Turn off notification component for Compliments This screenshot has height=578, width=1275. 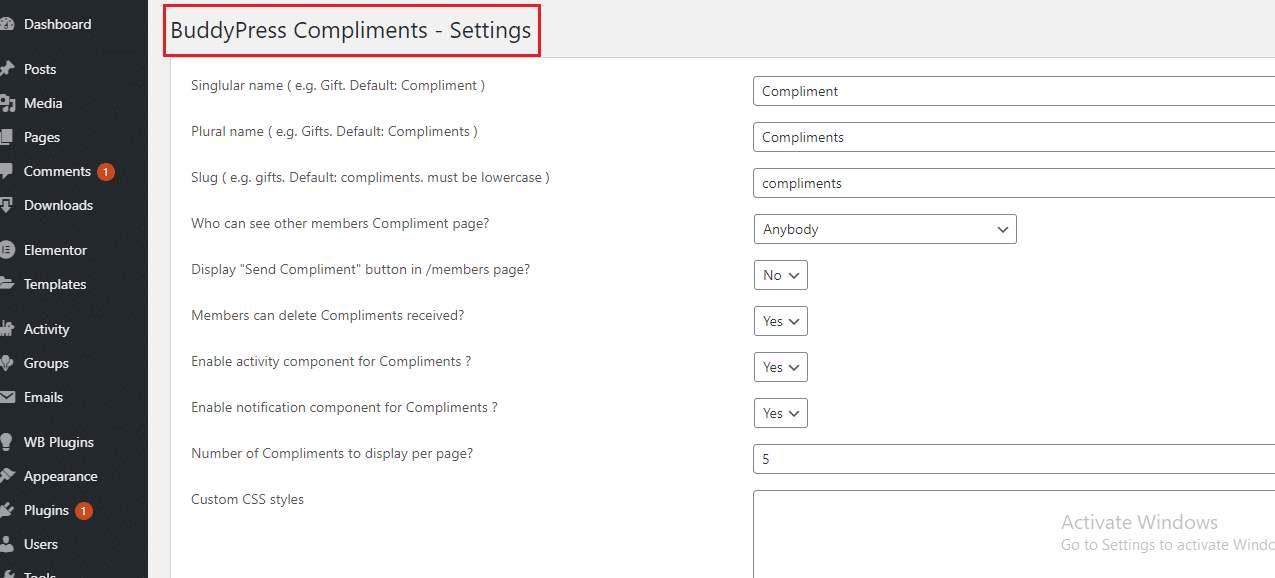(x=780, y=413)
